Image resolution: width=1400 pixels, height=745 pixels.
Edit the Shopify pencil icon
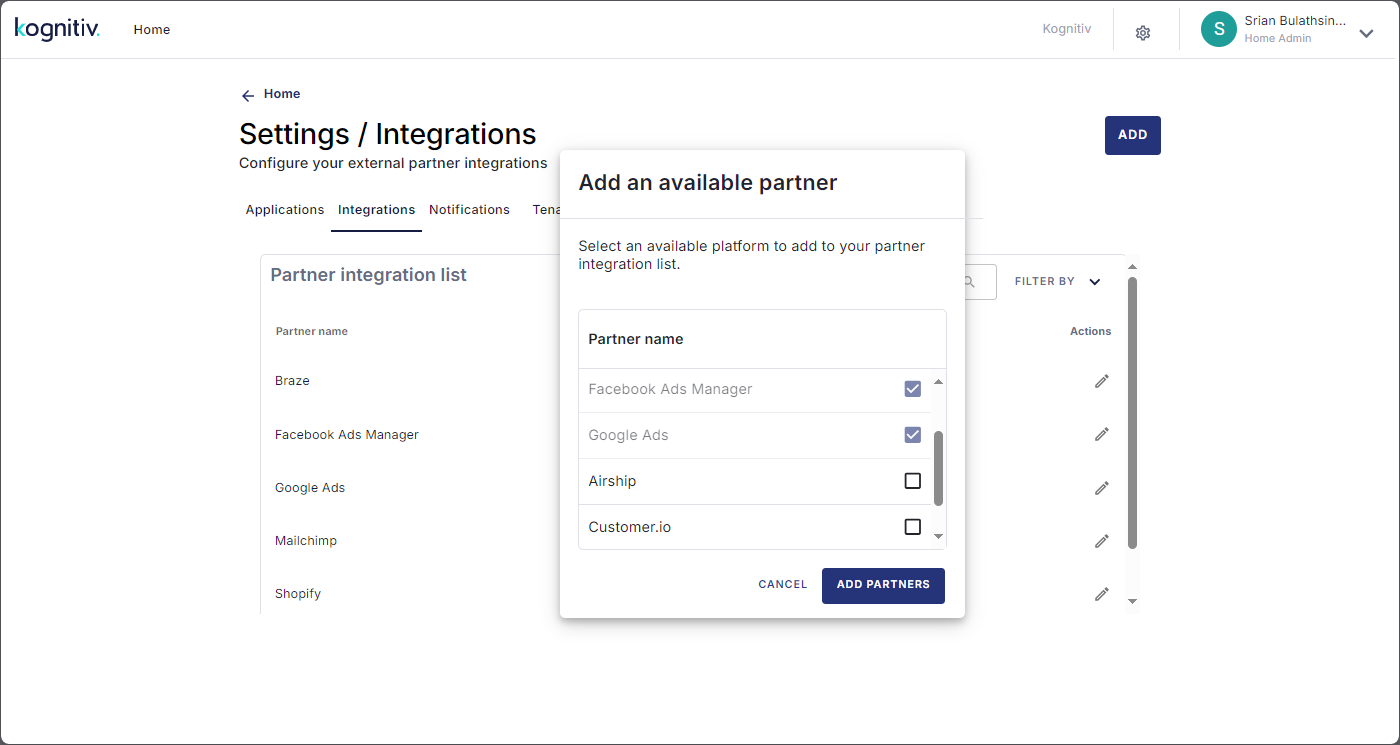pyautogui.click(x=1102, y=594)
